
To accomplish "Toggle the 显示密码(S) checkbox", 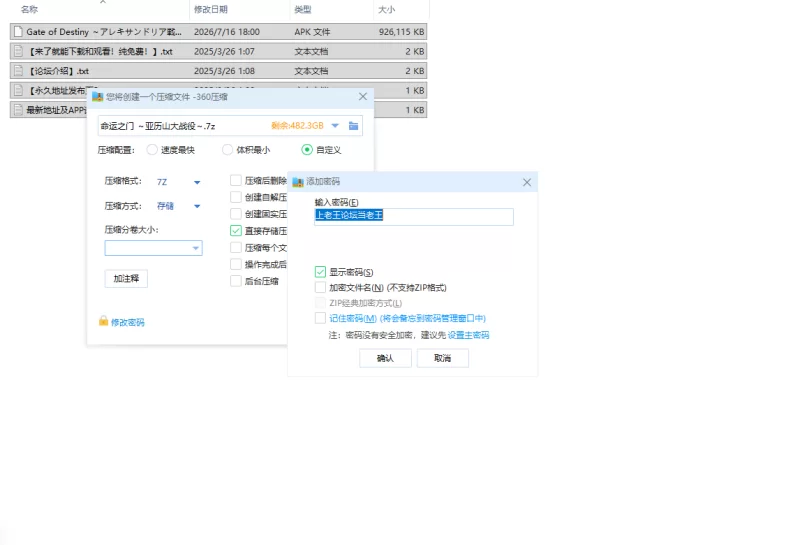I will pos(320,272).
